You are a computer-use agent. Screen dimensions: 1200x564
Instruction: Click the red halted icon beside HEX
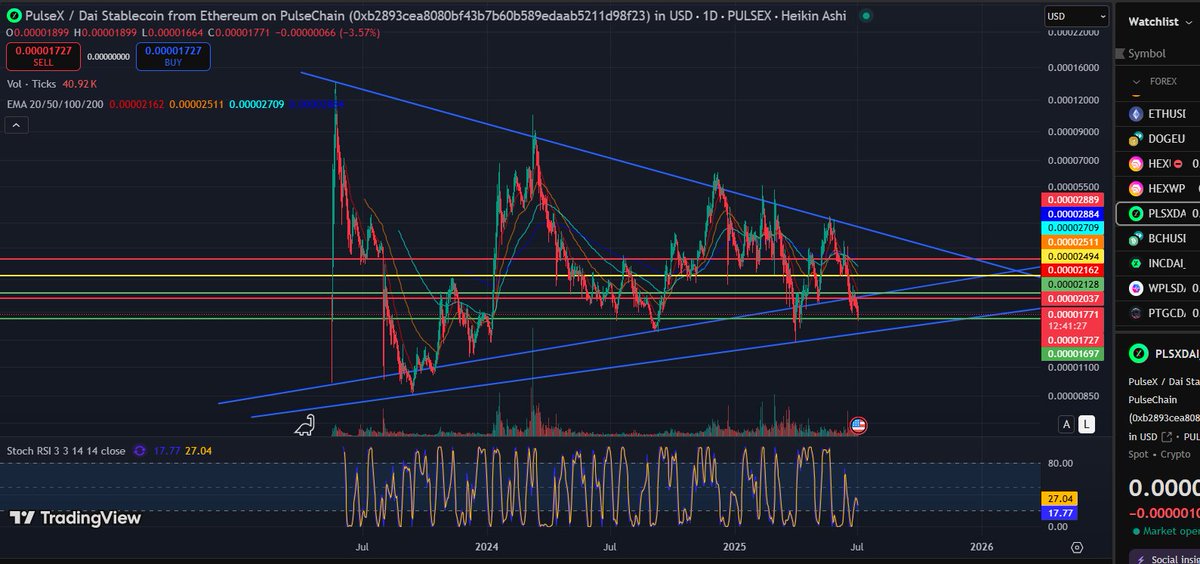tap(1178, 164)
